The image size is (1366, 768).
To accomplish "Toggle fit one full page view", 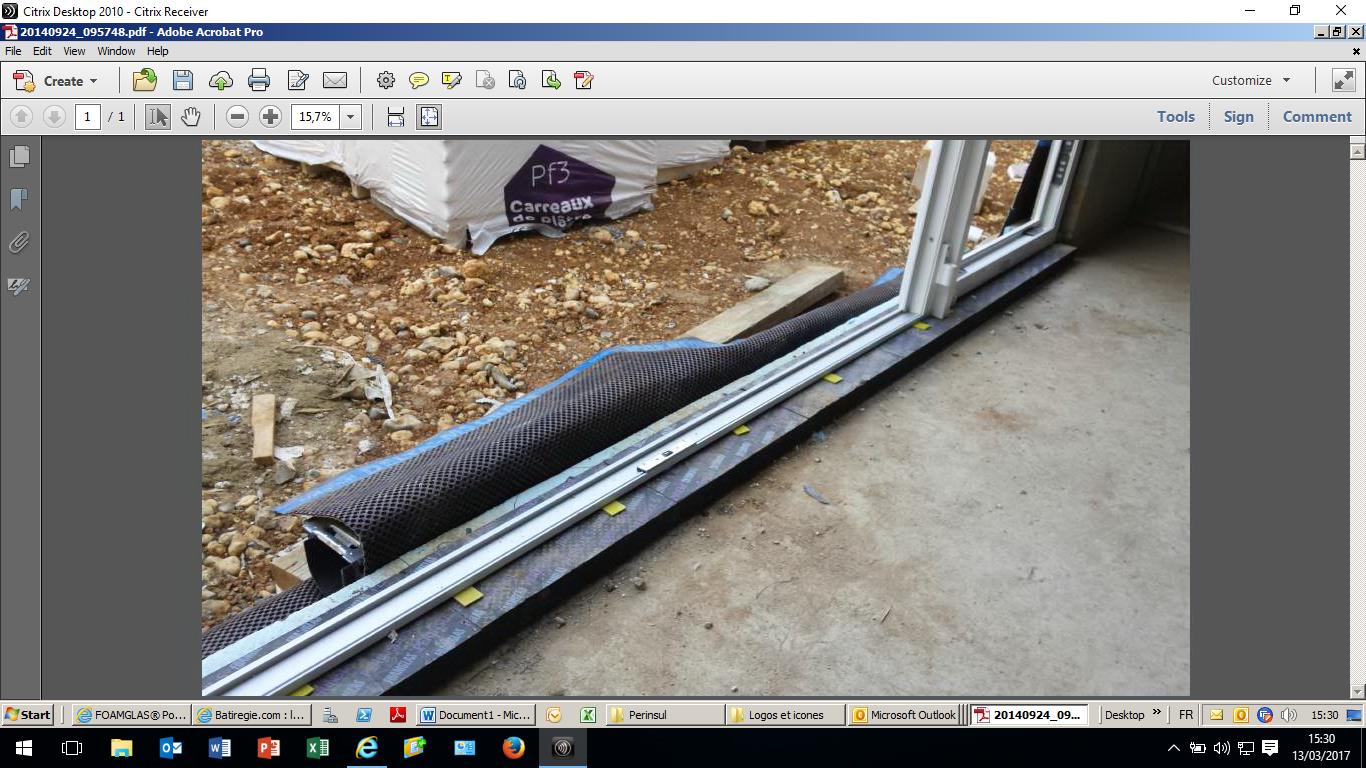I will pos(429,117).
